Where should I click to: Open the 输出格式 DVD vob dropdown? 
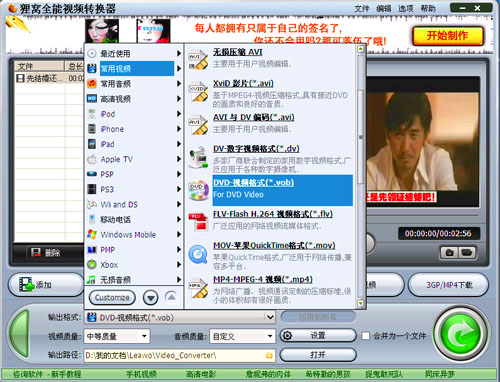tap(180, 317)
